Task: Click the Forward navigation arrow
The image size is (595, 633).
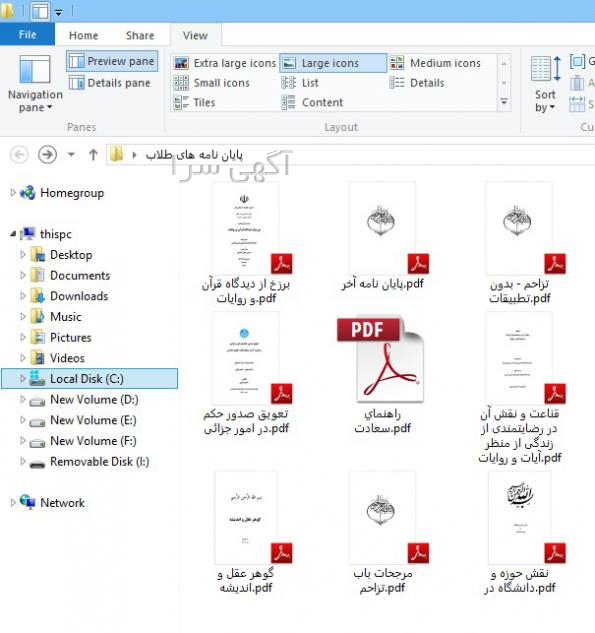Action: tap(47, 155)
